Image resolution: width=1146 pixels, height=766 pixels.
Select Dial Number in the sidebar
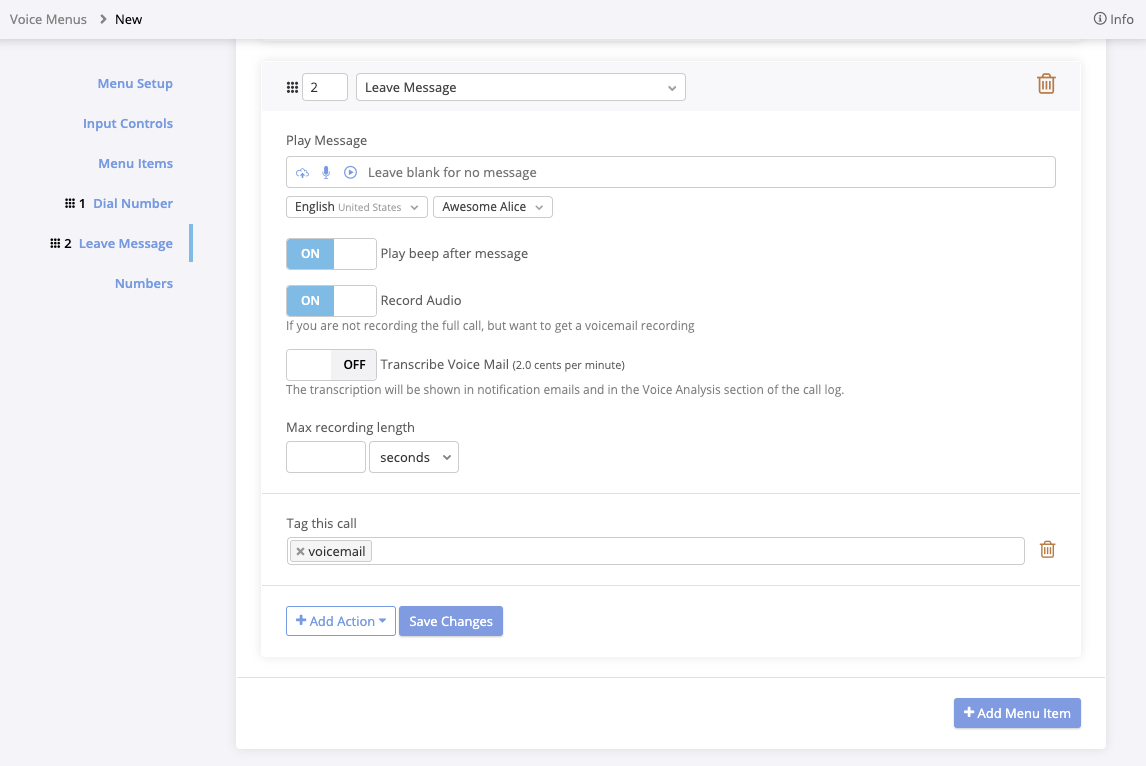click(x=133, y=204)
